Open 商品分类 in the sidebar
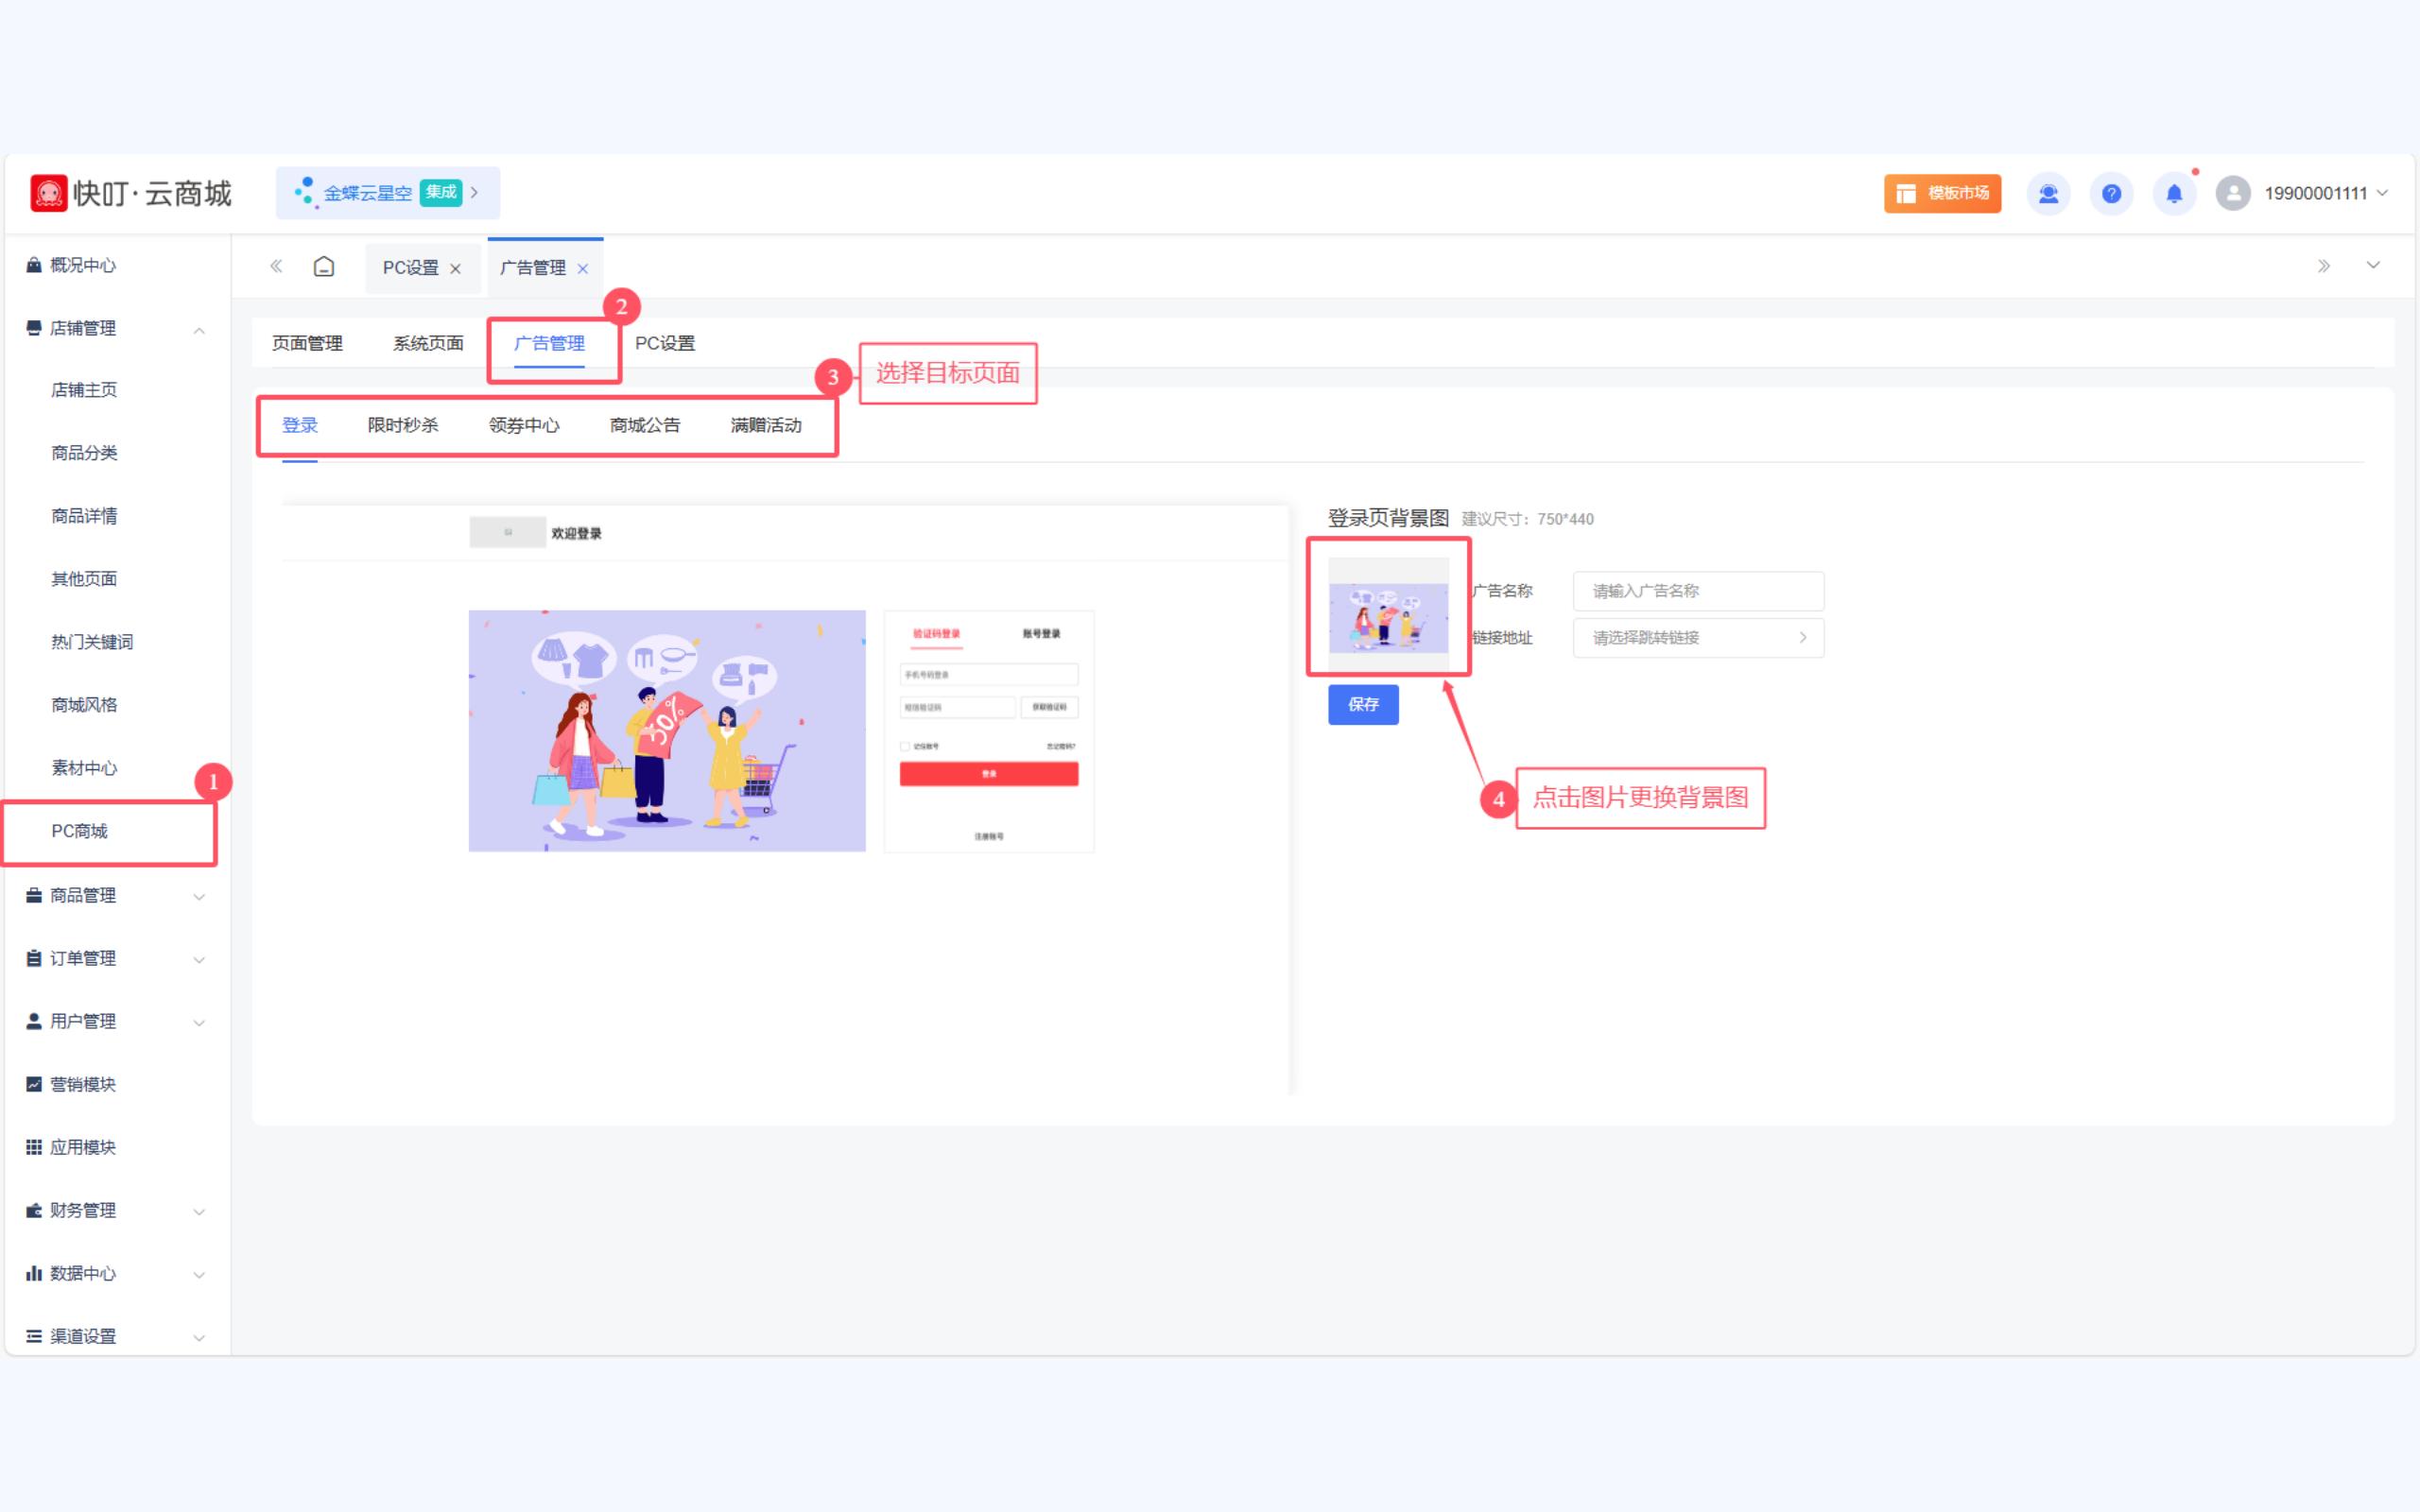The width and height of the screenshot is (2420, 1512). (84, 453)
